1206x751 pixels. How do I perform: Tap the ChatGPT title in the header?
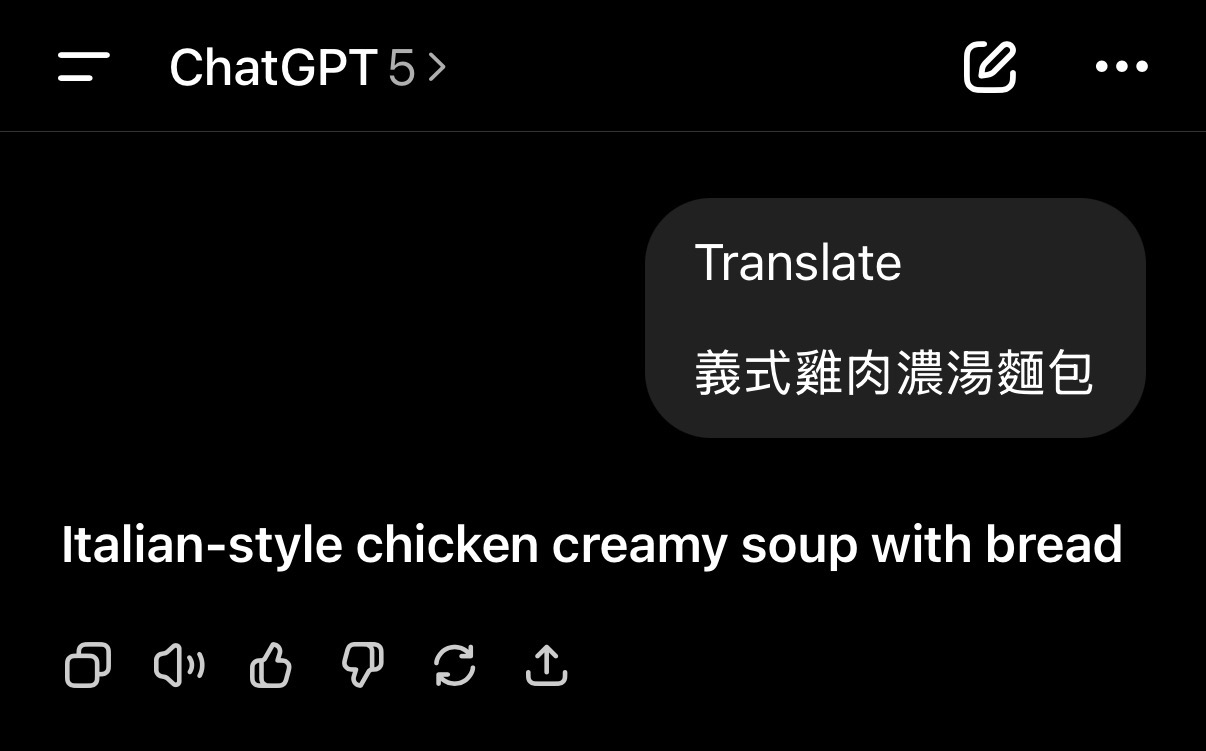click(x=273, y=68)
